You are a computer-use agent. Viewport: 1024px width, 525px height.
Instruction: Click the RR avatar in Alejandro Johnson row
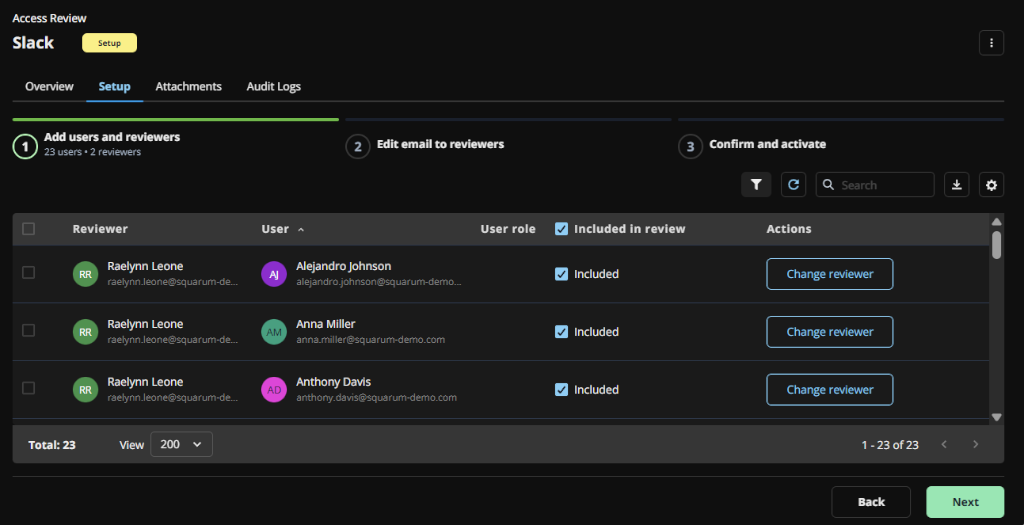point(85,274)
